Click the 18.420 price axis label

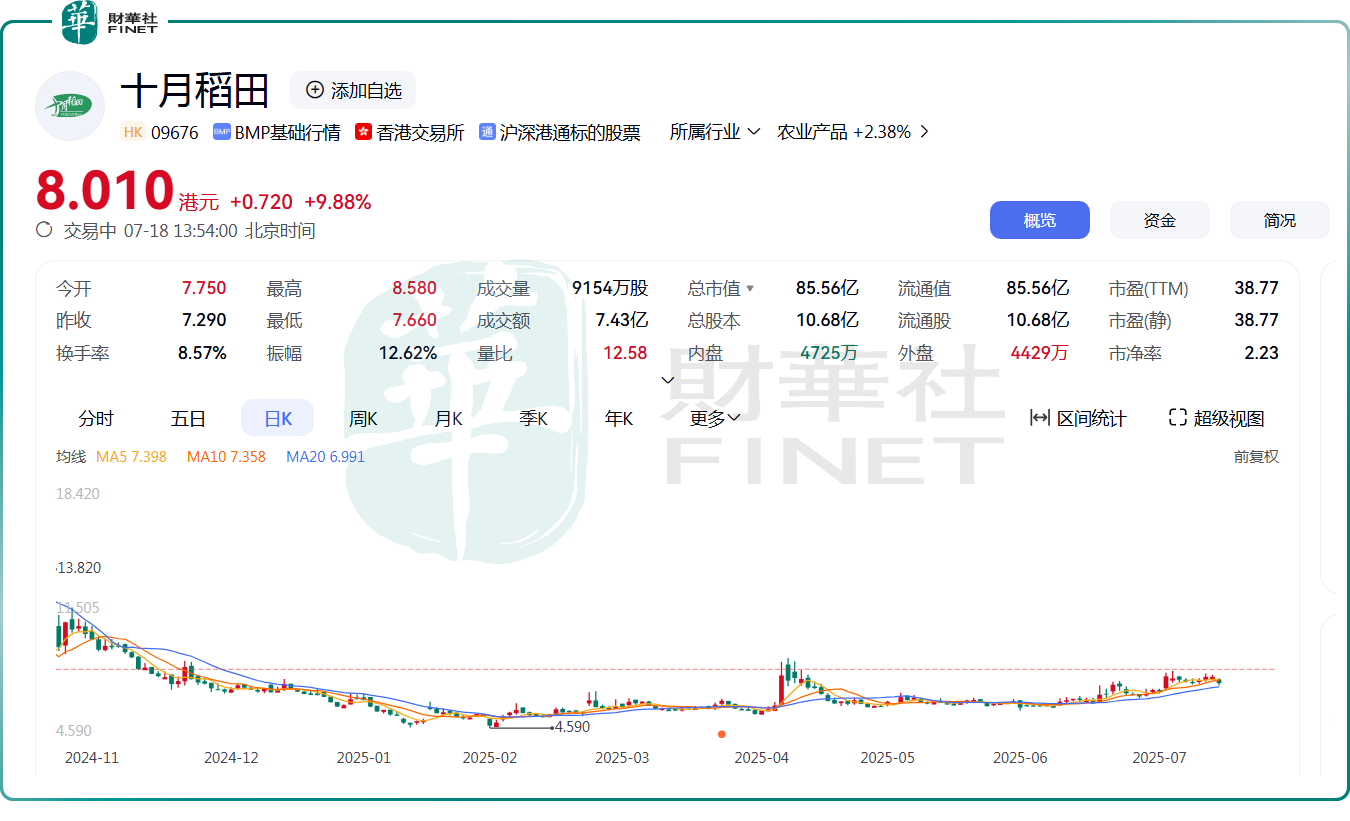[x=77, y=493]
